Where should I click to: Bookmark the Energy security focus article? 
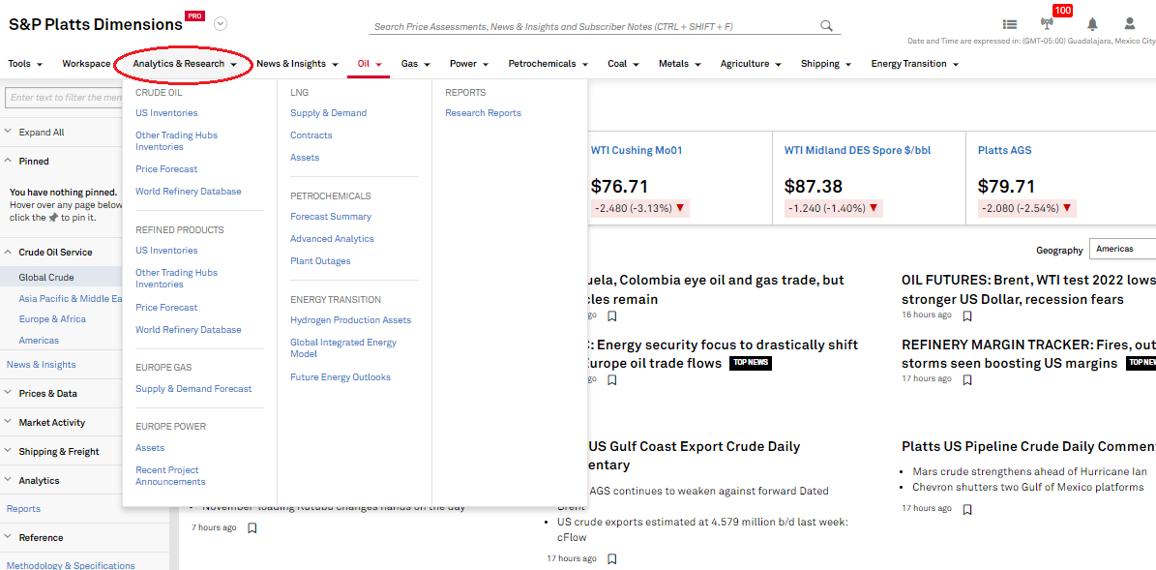(x=612, y=380)
